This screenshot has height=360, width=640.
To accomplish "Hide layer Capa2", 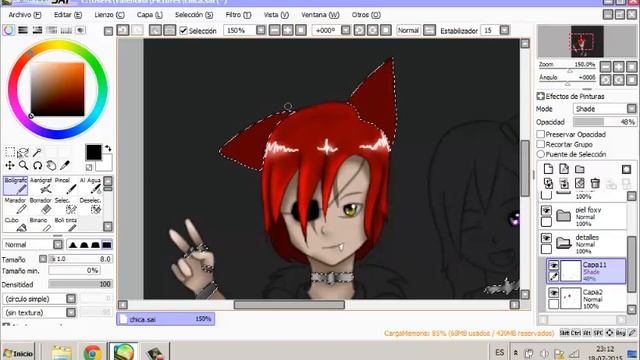I will pyautogui.click(x=553, y=293).
